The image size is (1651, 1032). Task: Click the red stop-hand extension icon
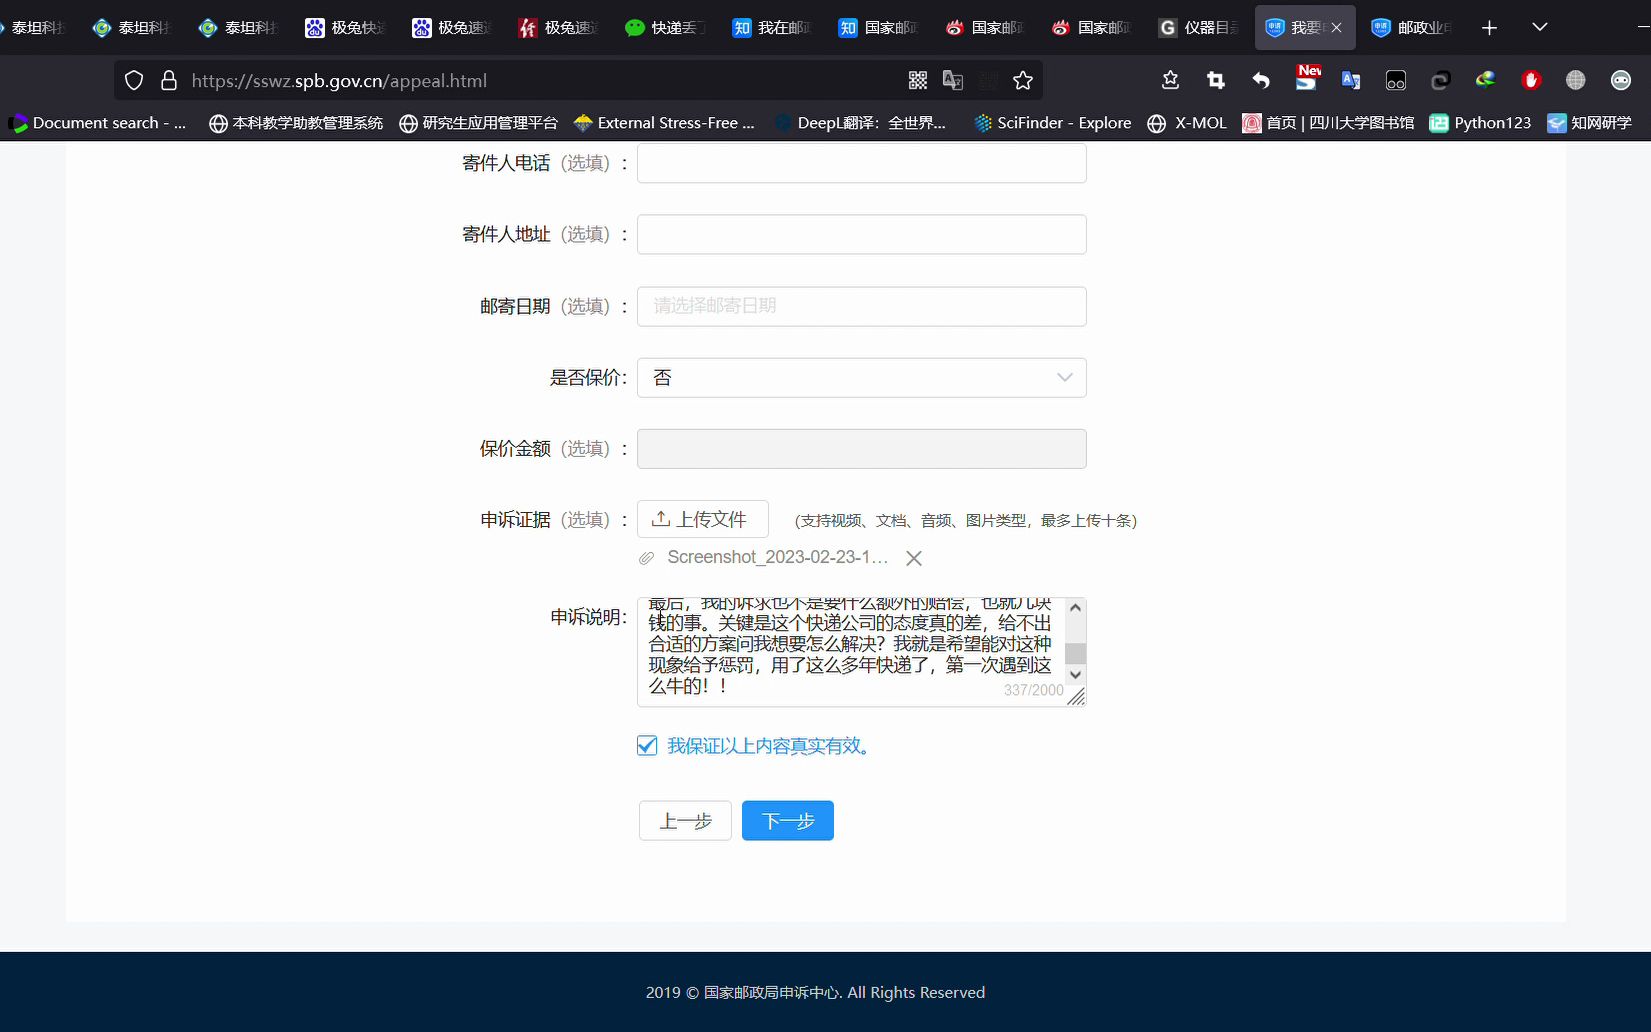1531,80
